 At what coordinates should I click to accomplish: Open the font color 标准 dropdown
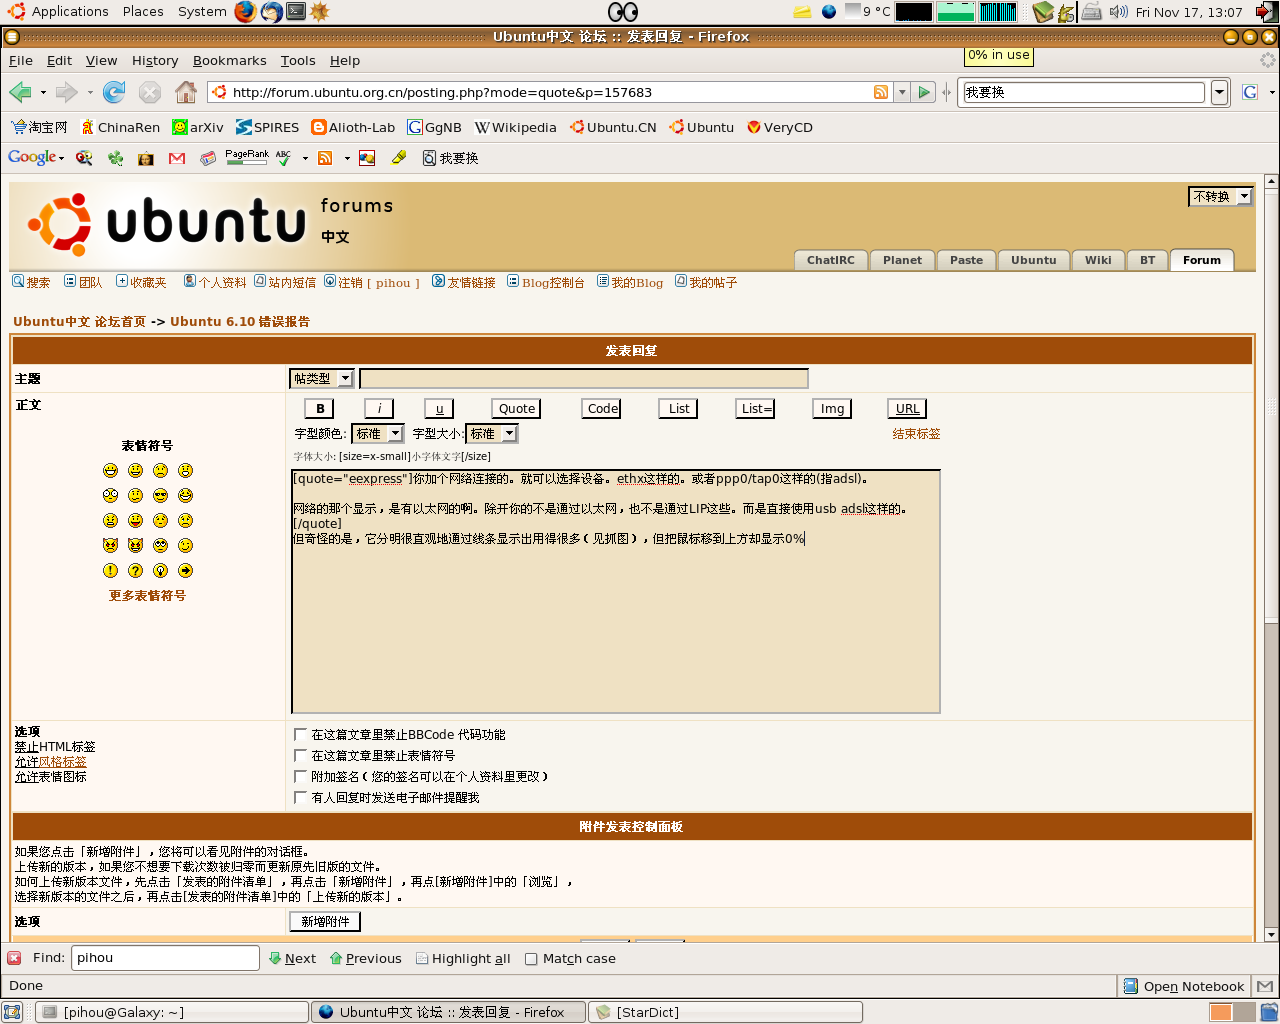pos(377,433)
